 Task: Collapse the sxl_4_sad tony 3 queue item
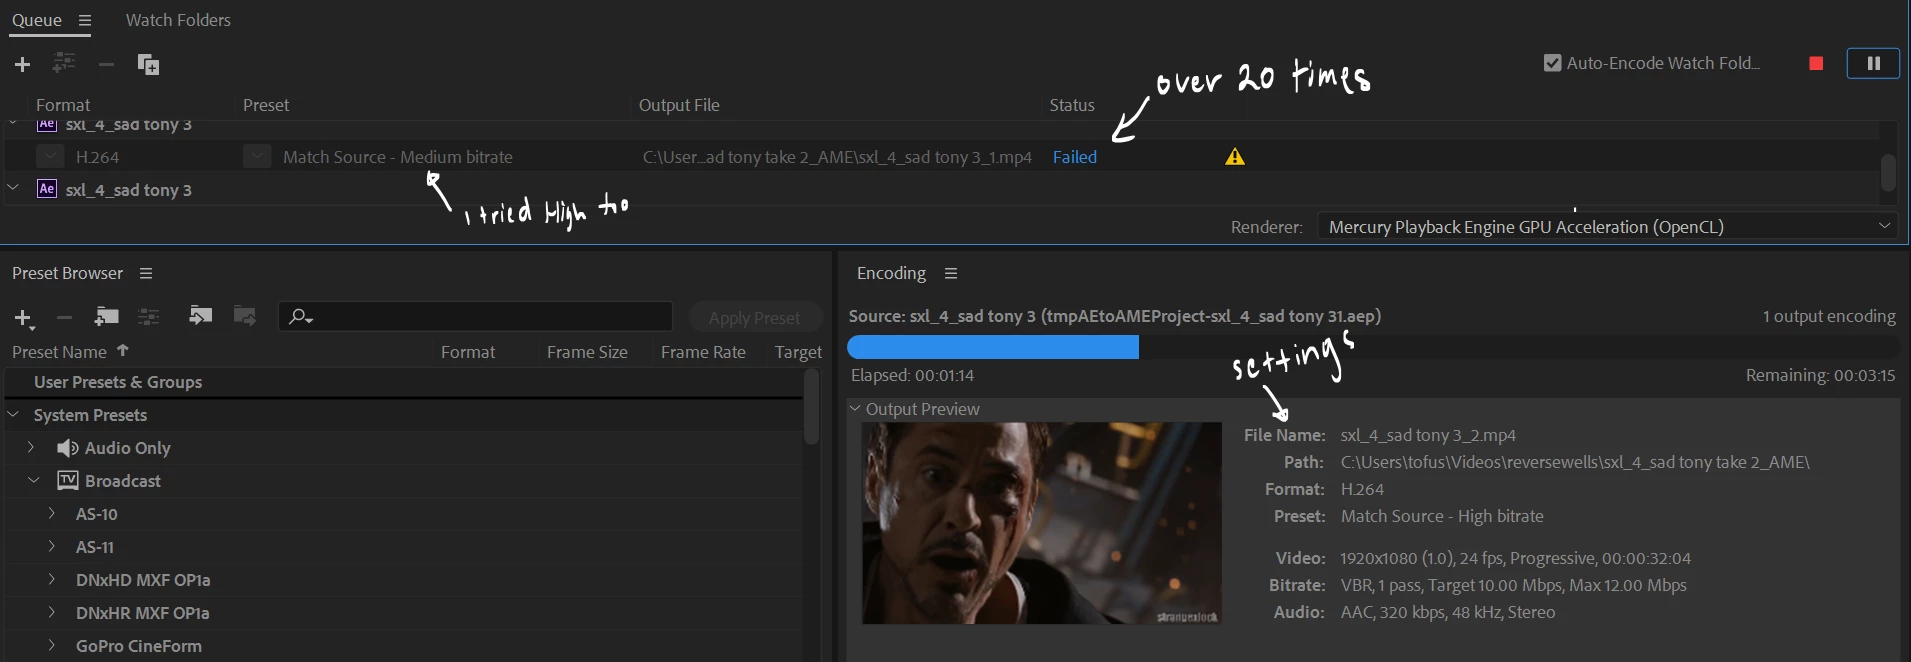[13, 187]
